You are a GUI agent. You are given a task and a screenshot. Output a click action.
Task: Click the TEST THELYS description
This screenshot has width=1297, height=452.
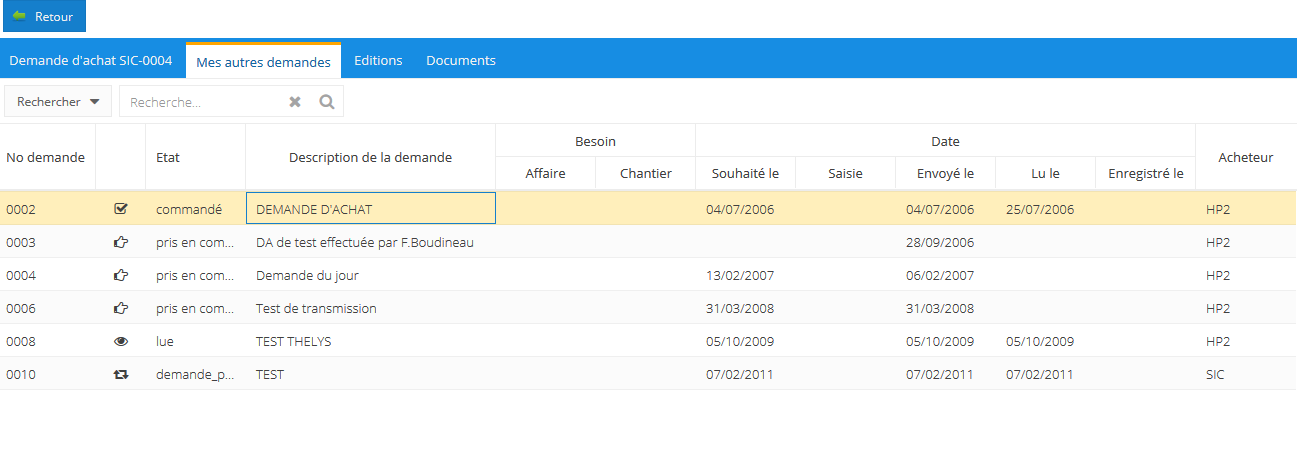[x=293, y=341]
